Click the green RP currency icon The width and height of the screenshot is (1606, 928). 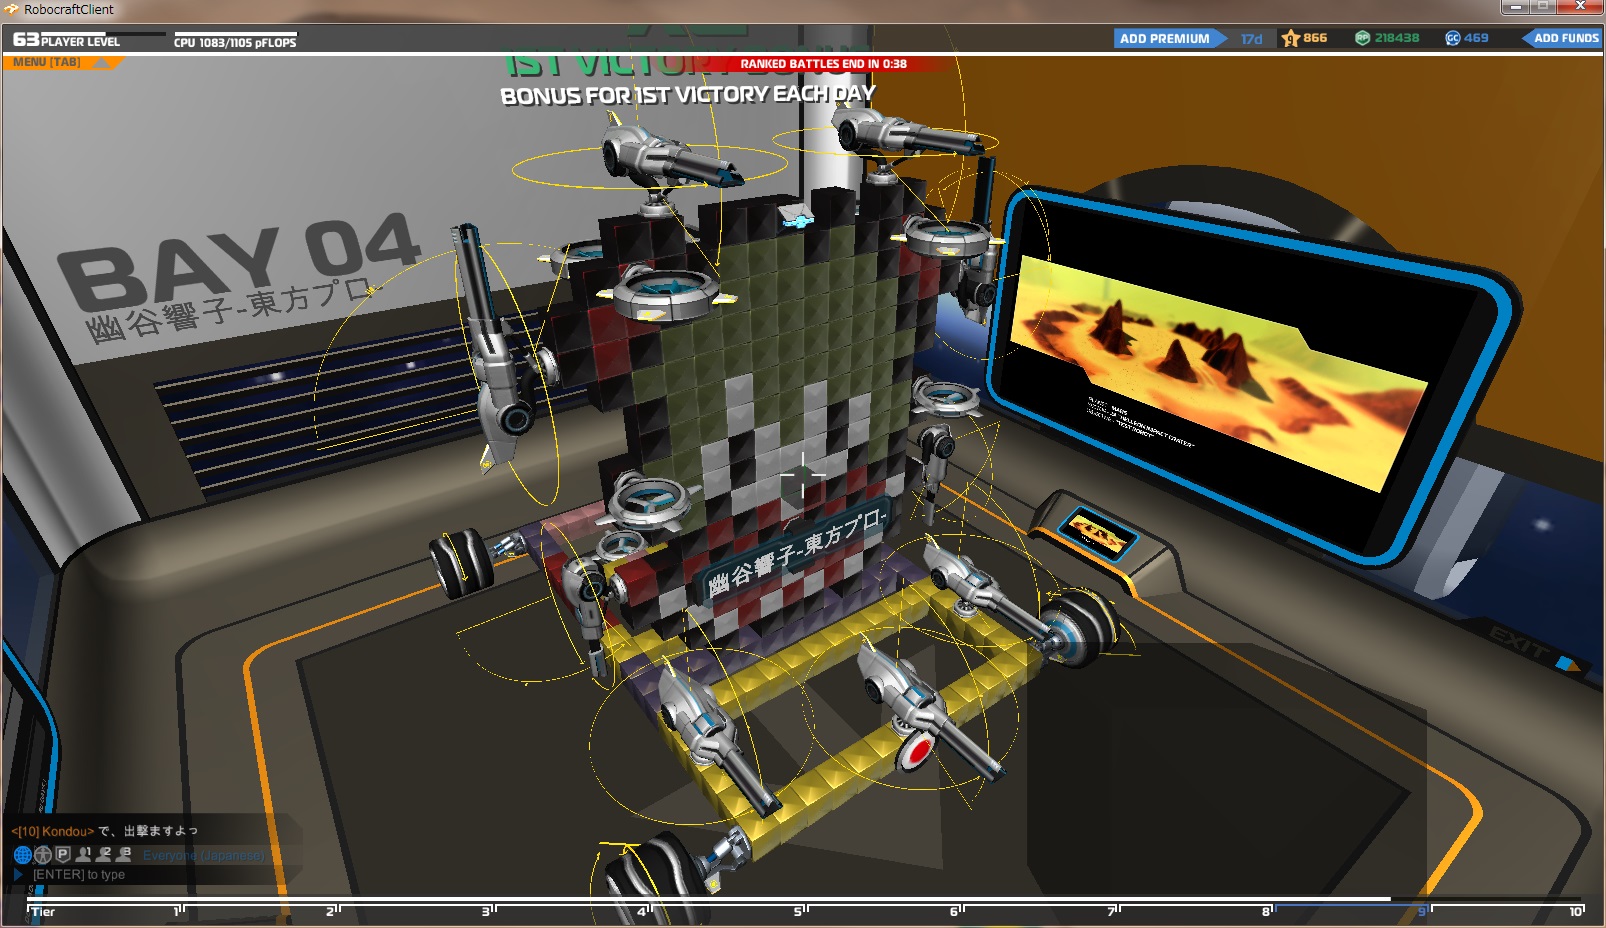click(1362, 38)
